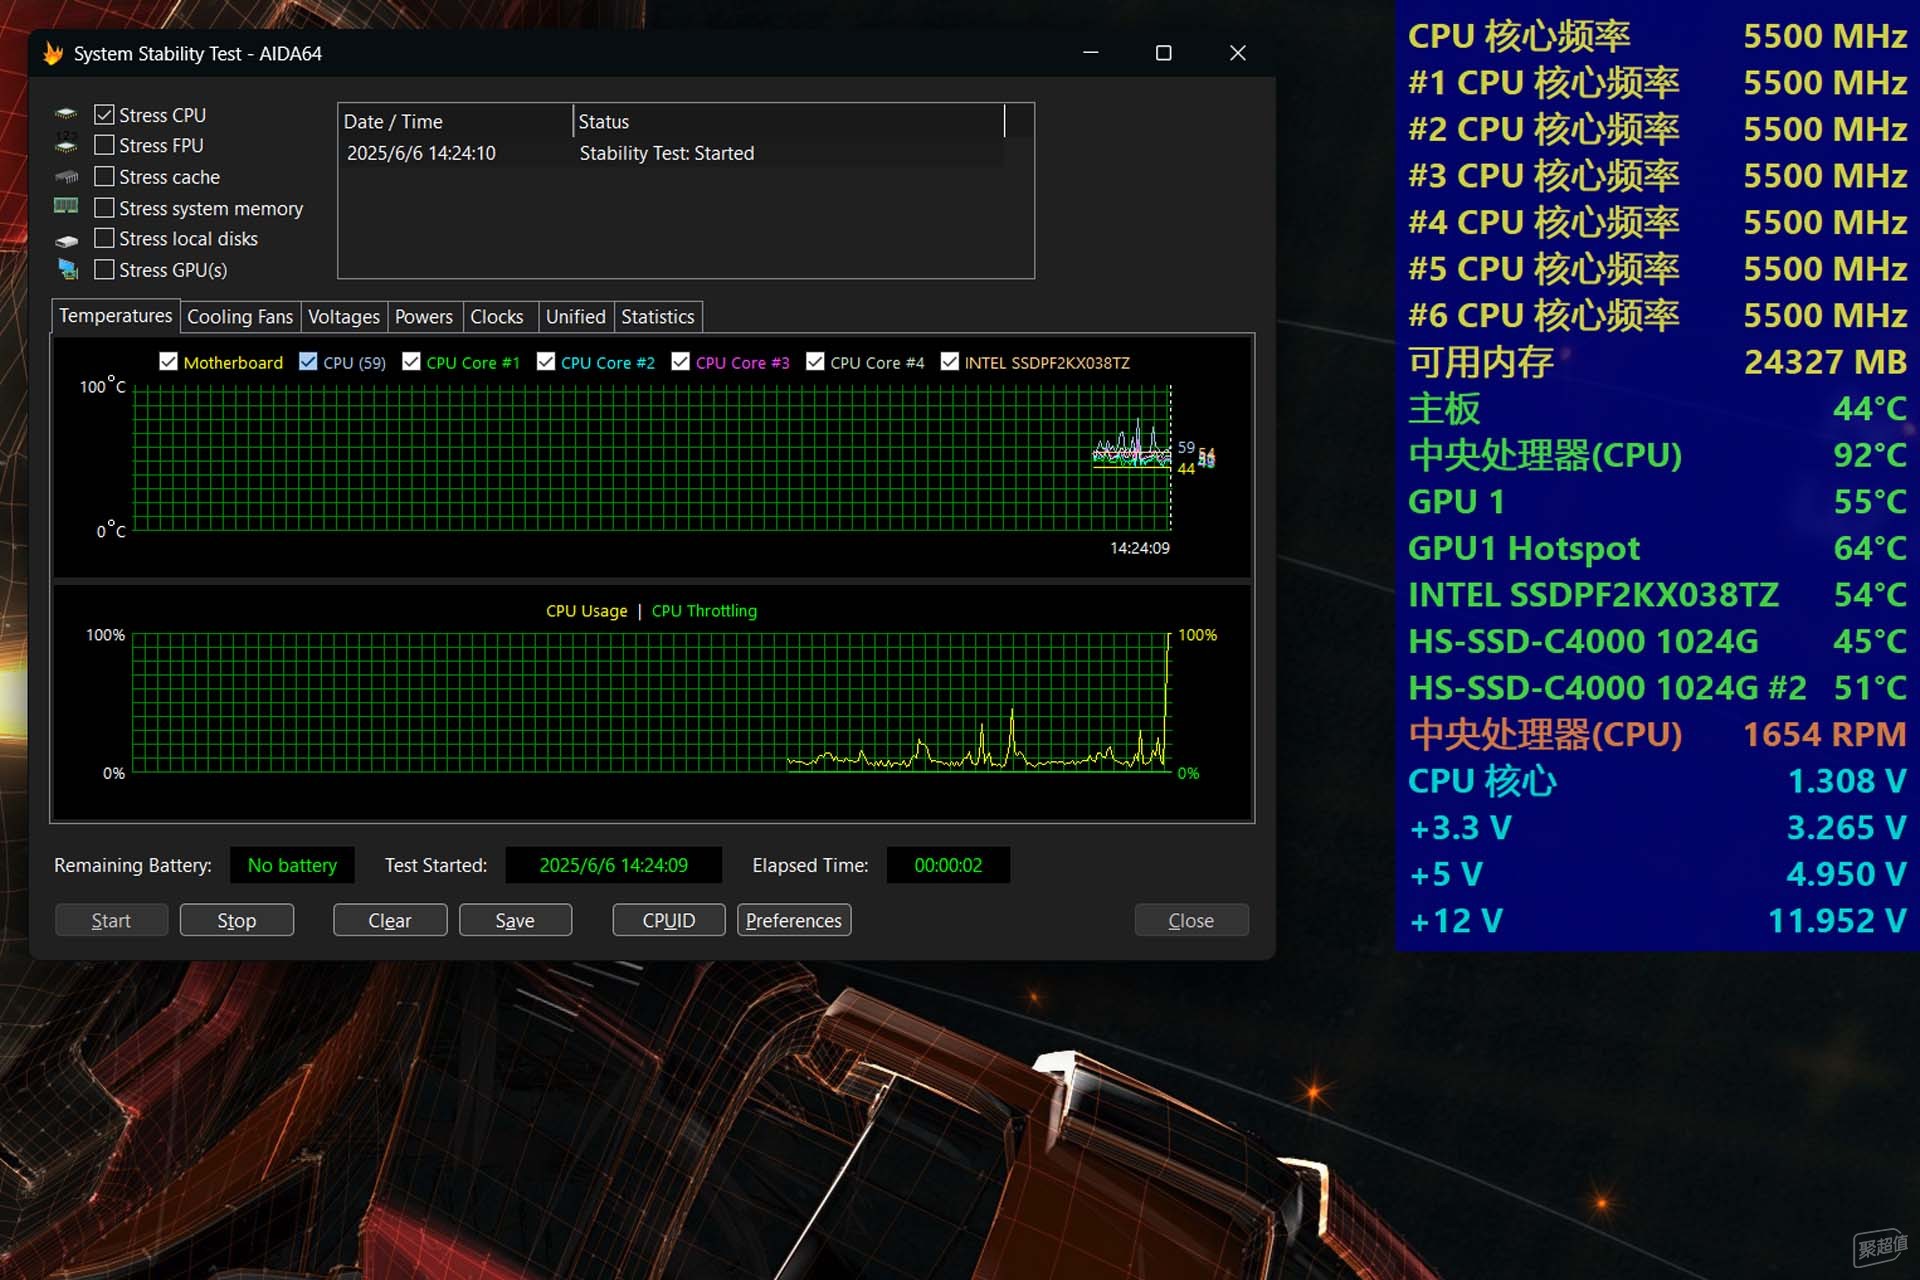Open CPUID window

point(669,920)
